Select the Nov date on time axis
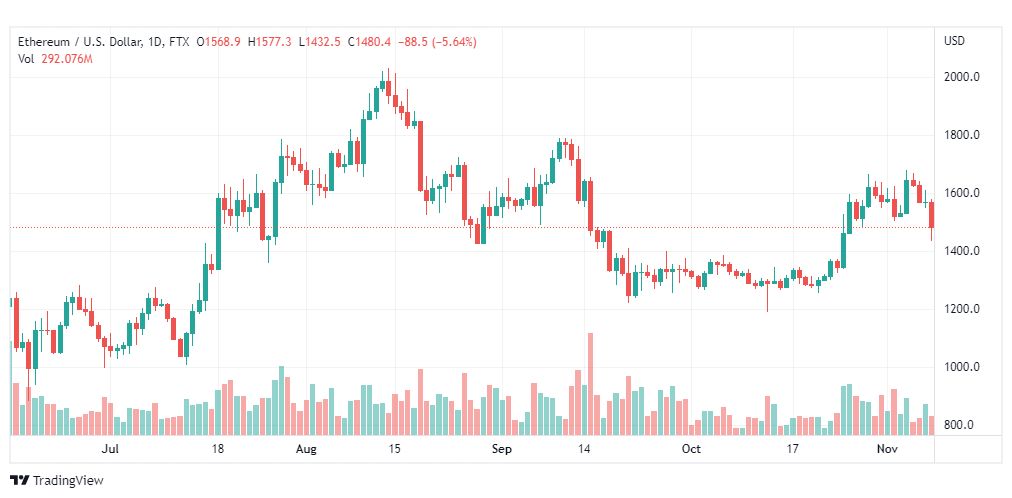Image resolution: width=1012 pixels, height=498 pixels. 887,450
